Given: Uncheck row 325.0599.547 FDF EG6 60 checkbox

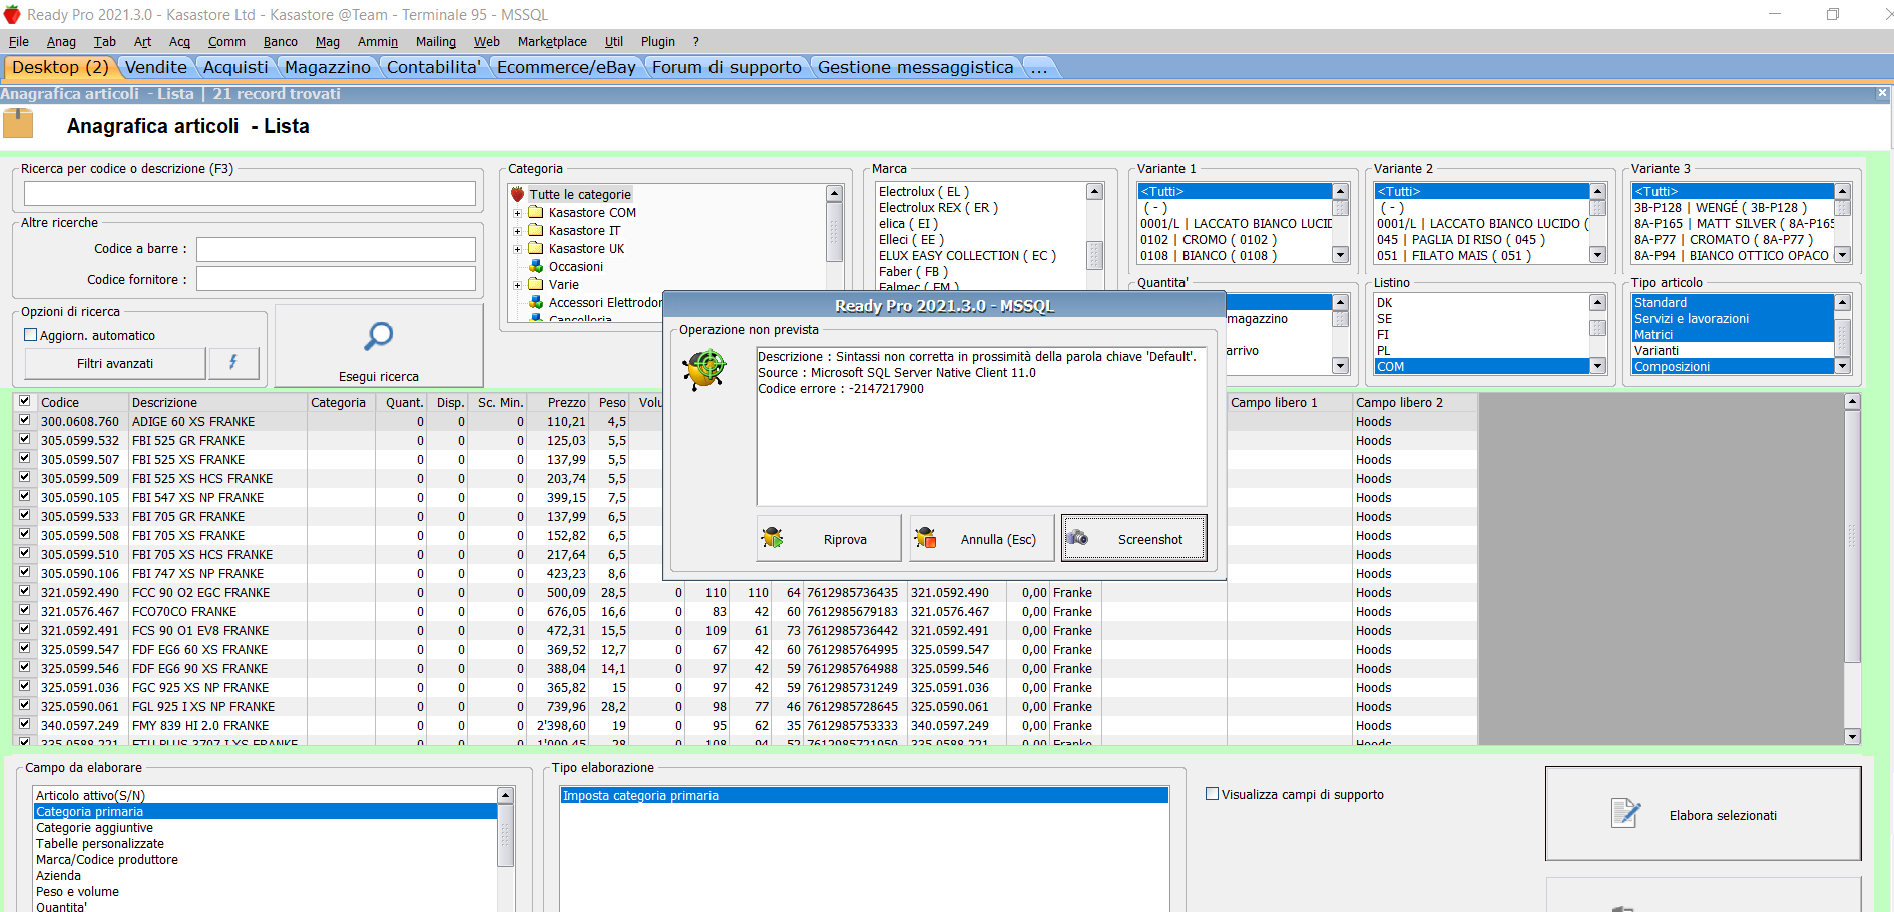Looking at the screenshot, I should coord(24,648).
